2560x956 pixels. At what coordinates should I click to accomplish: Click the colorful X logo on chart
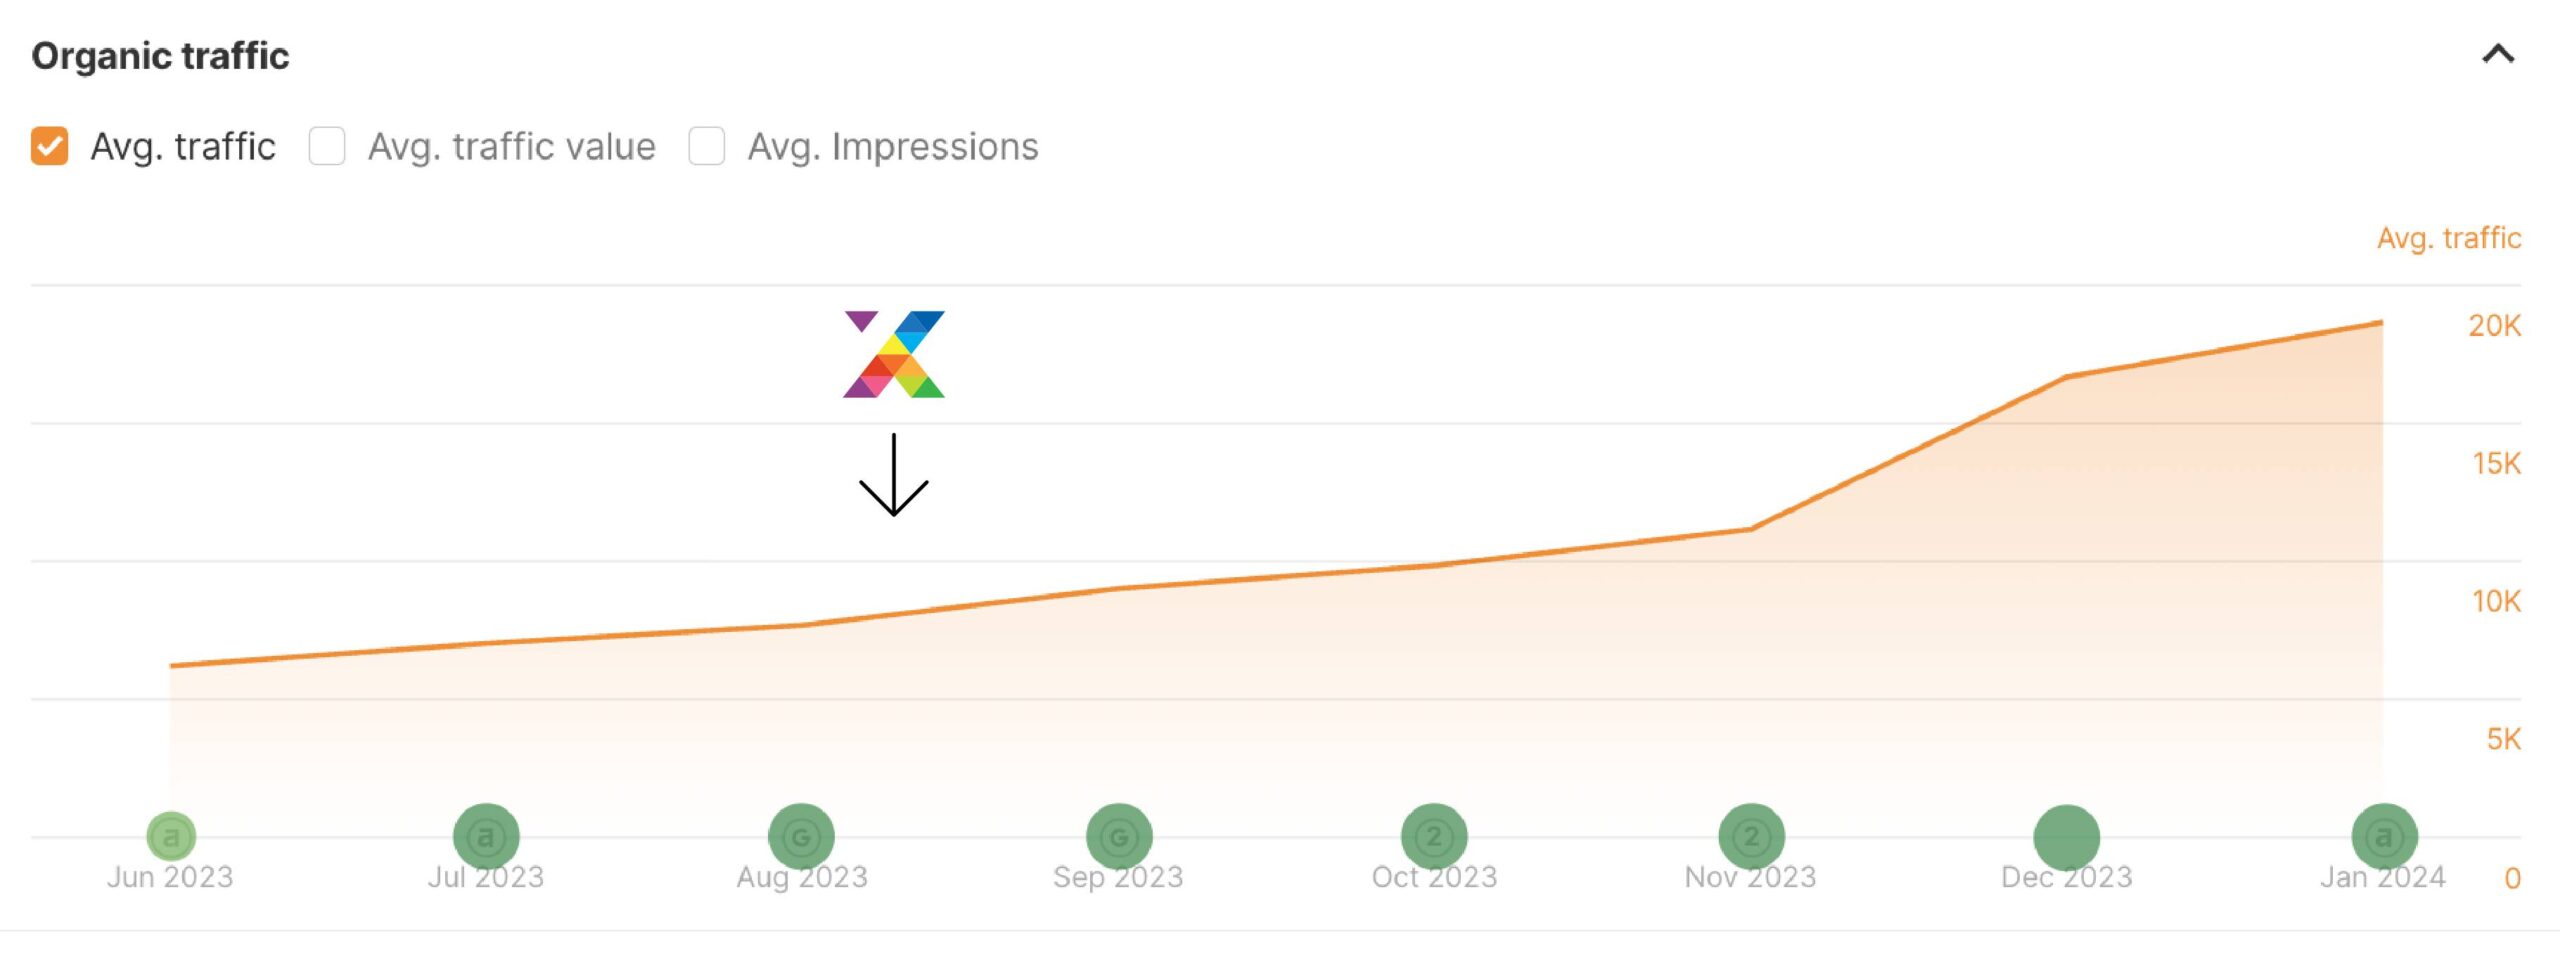point(894,354)
